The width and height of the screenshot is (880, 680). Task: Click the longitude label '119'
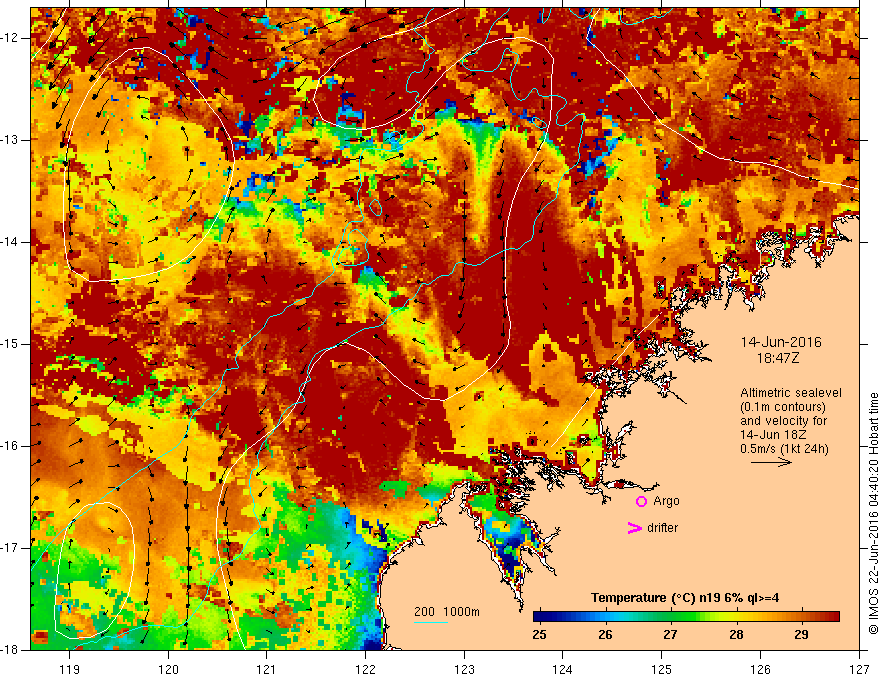coord(70,669)
